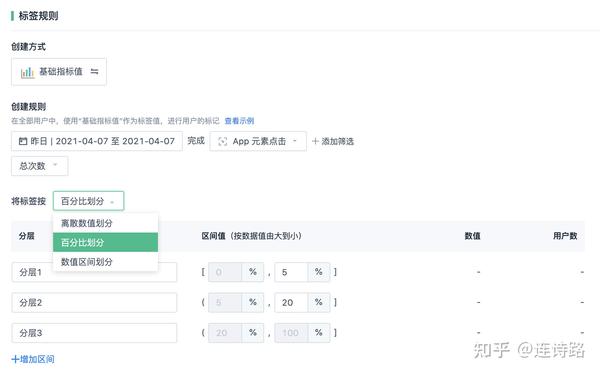Click the bar chart icon in 基础指标值
This screenshot has height=374, width=600.
click(x=27, y=72)
